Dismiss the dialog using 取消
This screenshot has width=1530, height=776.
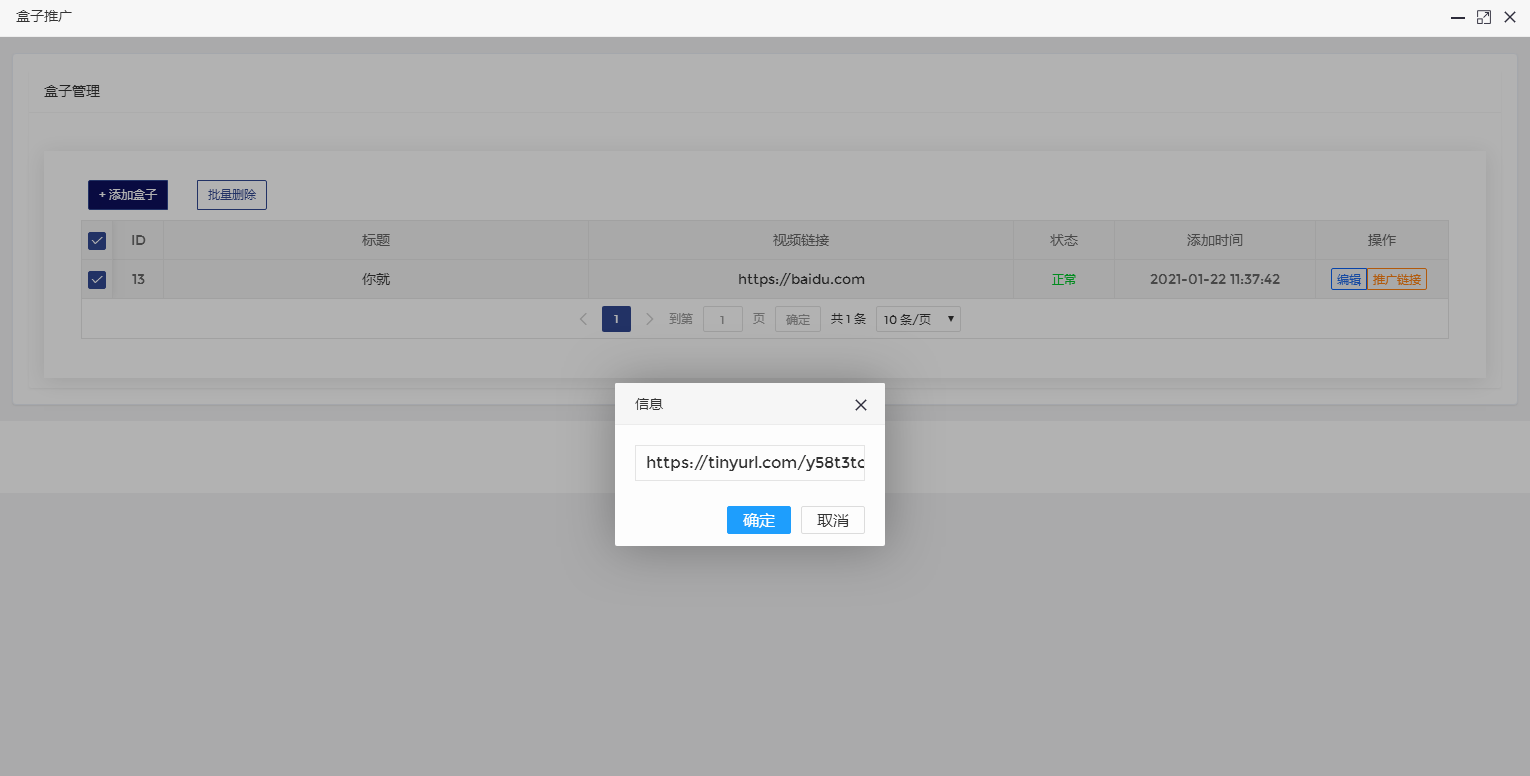click(832, 520)
